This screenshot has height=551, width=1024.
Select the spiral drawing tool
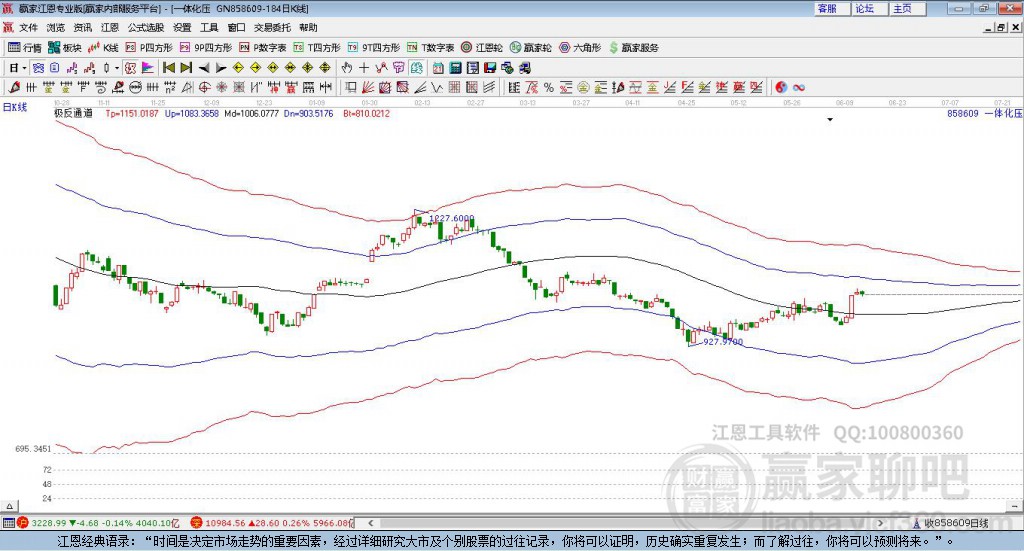click(x=101, y=87)
